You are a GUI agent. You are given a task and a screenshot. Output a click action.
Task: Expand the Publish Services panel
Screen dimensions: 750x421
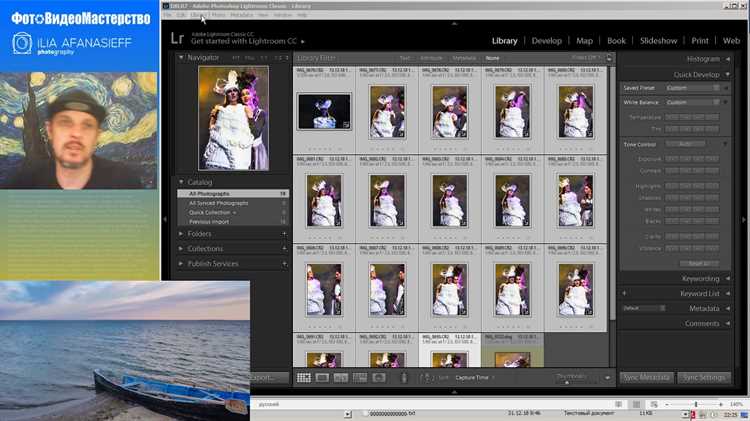click(x=181, y=264)
